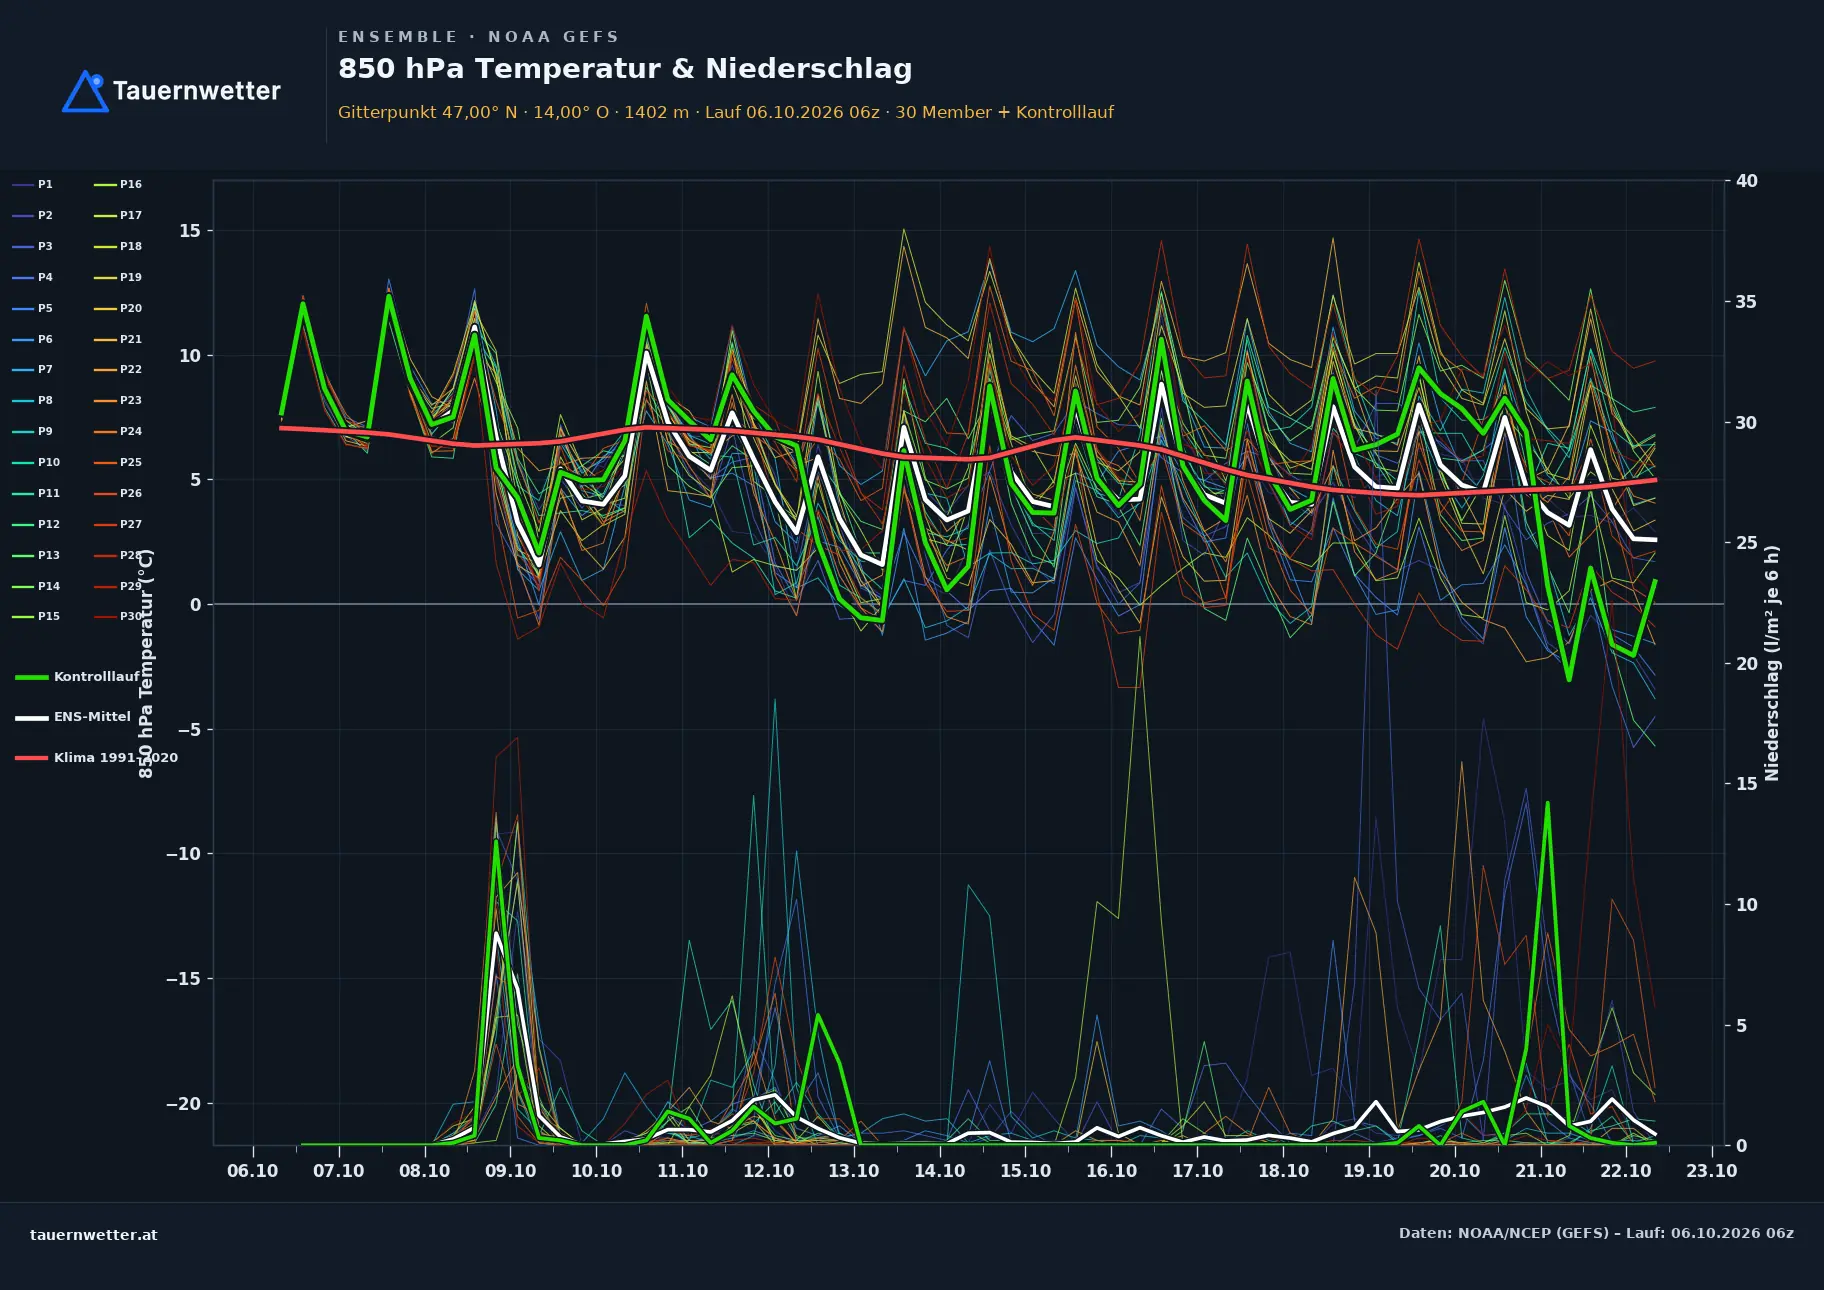Click the 'ENSEMBLE · NOAA GEFS' header label
Image resolution: width=1824 pixels, height=1290 pixels.
(478, 37)
